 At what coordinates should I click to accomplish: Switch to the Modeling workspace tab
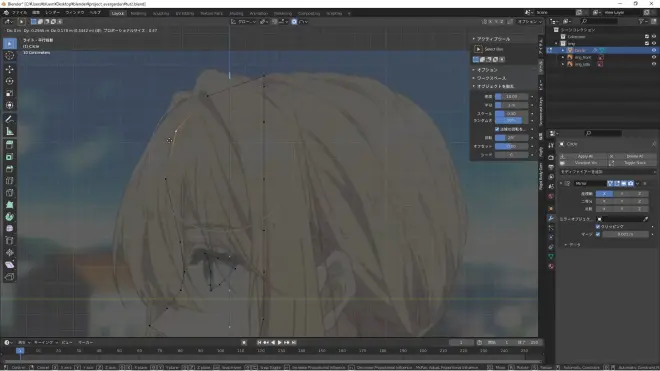(x=138, y=13)
